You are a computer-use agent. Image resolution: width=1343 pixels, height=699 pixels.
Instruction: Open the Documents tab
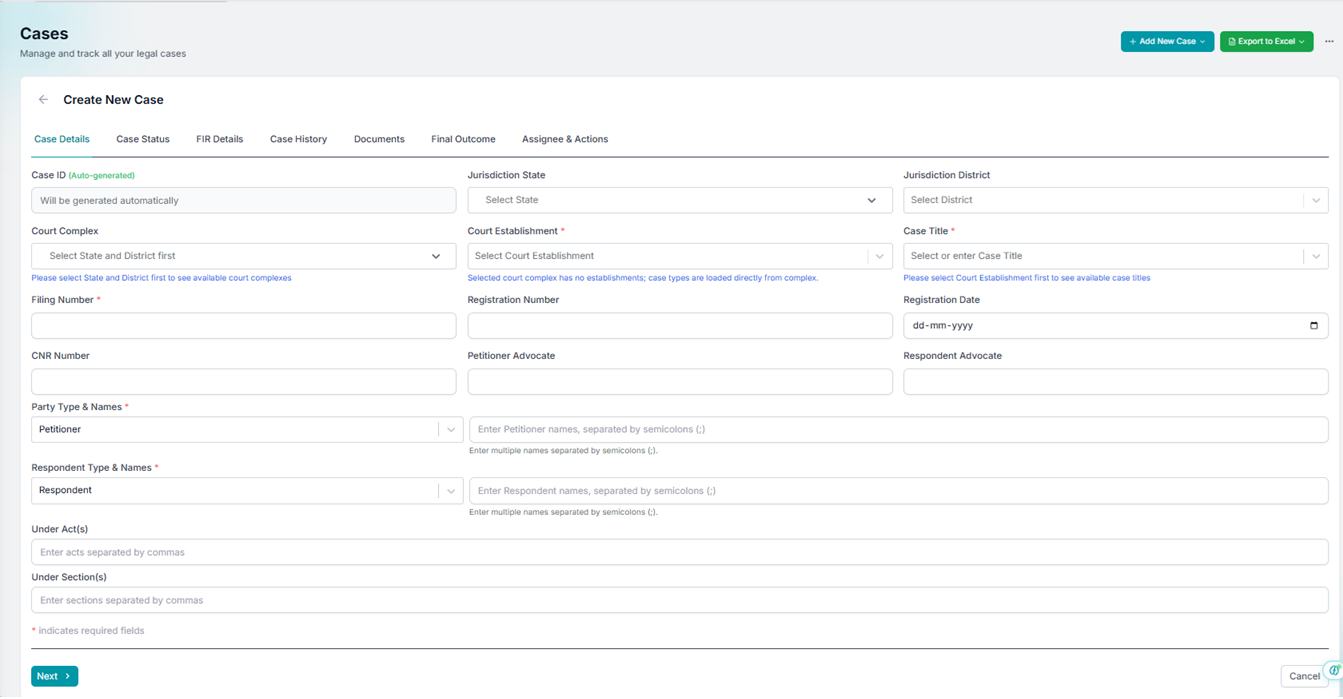tap(379, 139)
